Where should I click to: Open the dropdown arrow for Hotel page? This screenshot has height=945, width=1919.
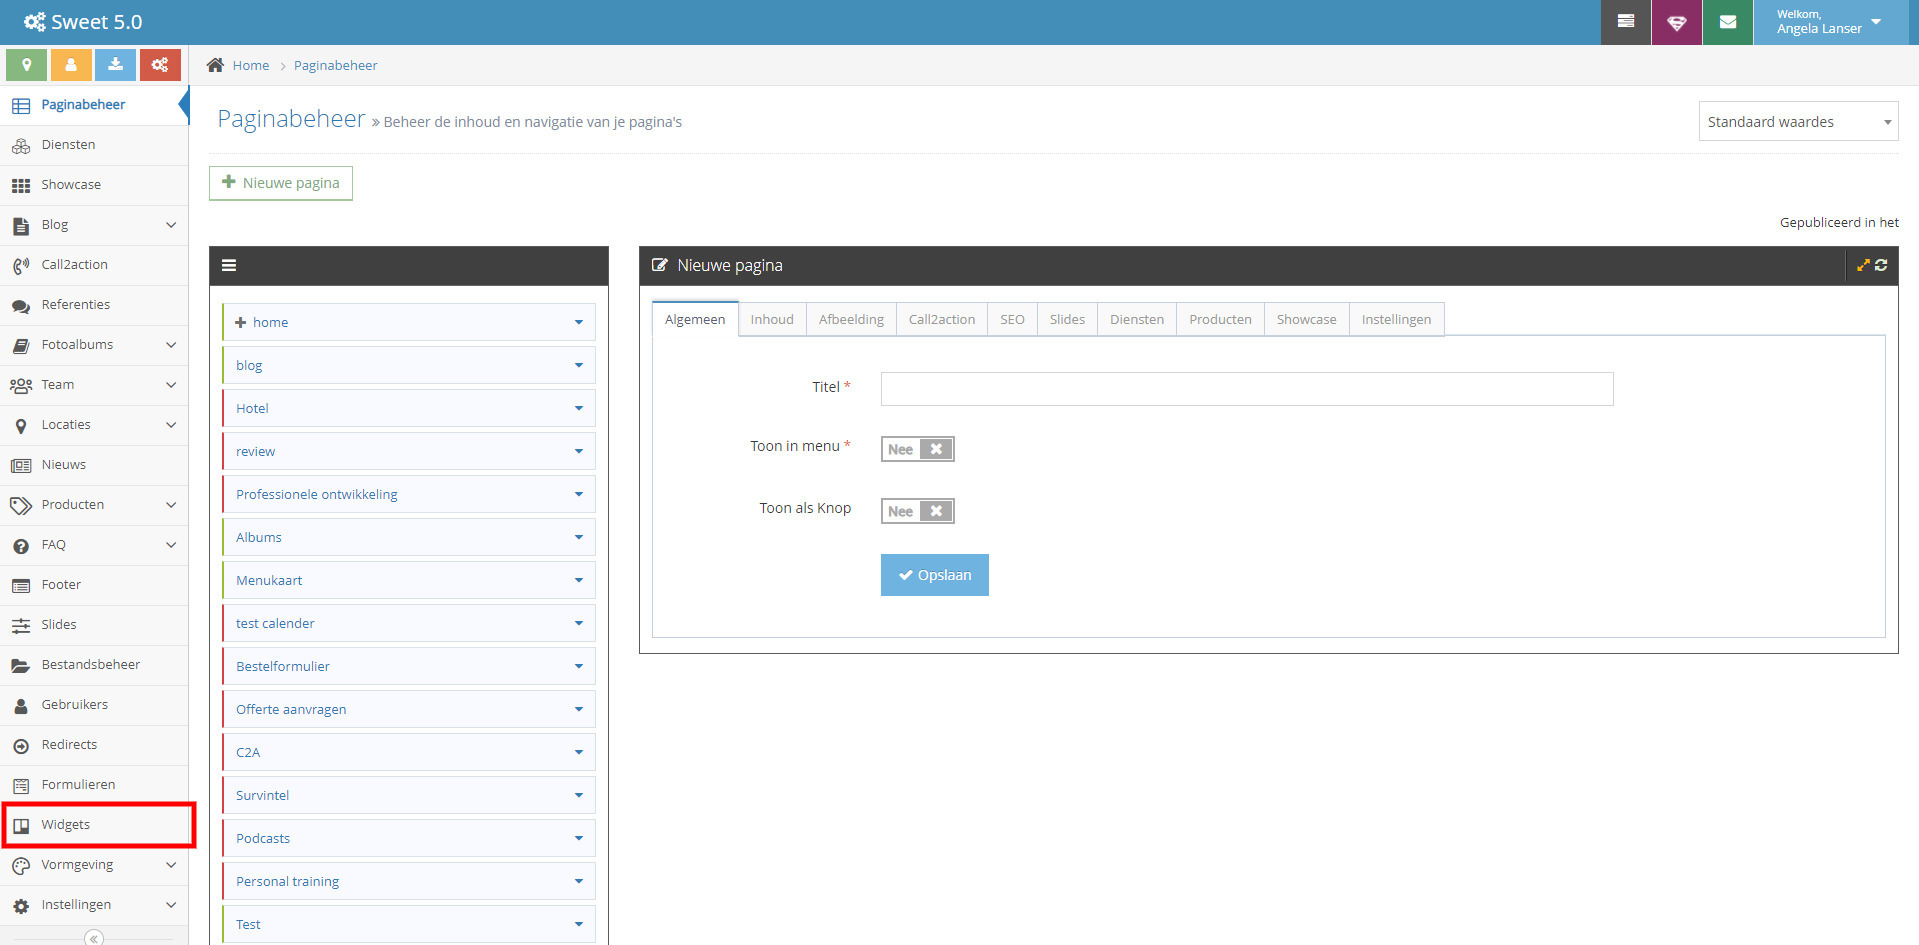click(578, 408)
